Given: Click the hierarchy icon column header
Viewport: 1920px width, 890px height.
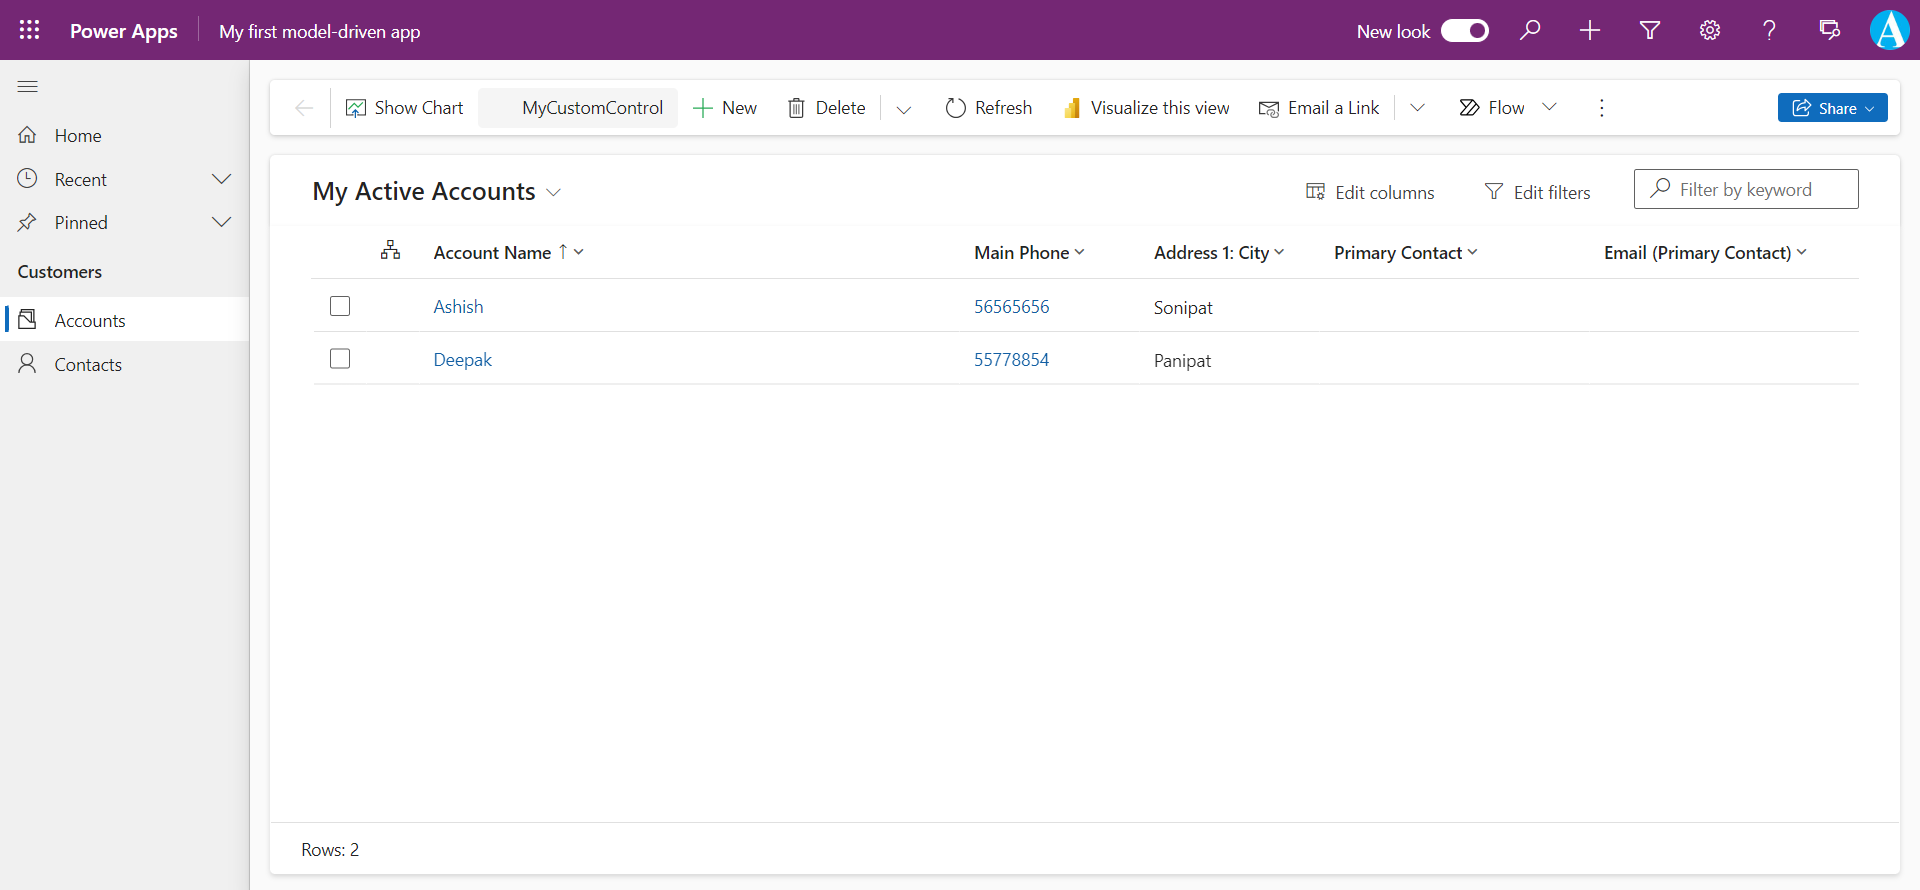Looking at the screenshot, I should click(390, 251).
